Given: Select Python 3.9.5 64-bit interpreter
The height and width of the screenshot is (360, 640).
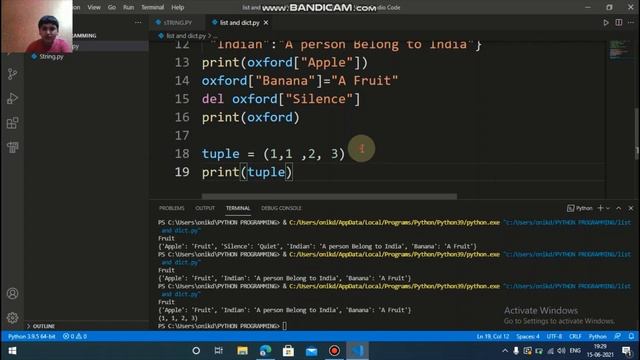Looking at the screenshot, I should coord(31,336).
